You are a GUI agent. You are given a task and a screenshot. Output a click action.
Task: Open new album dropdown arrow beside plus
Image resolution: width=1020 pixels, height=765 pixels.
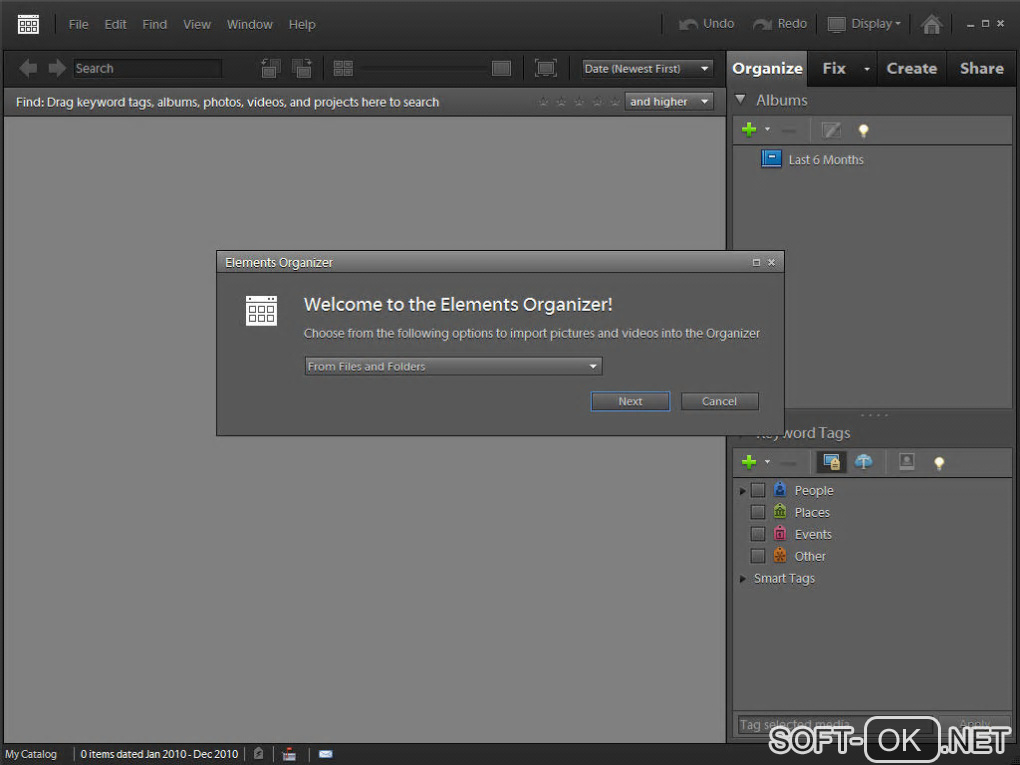click(x=767, y=129)
